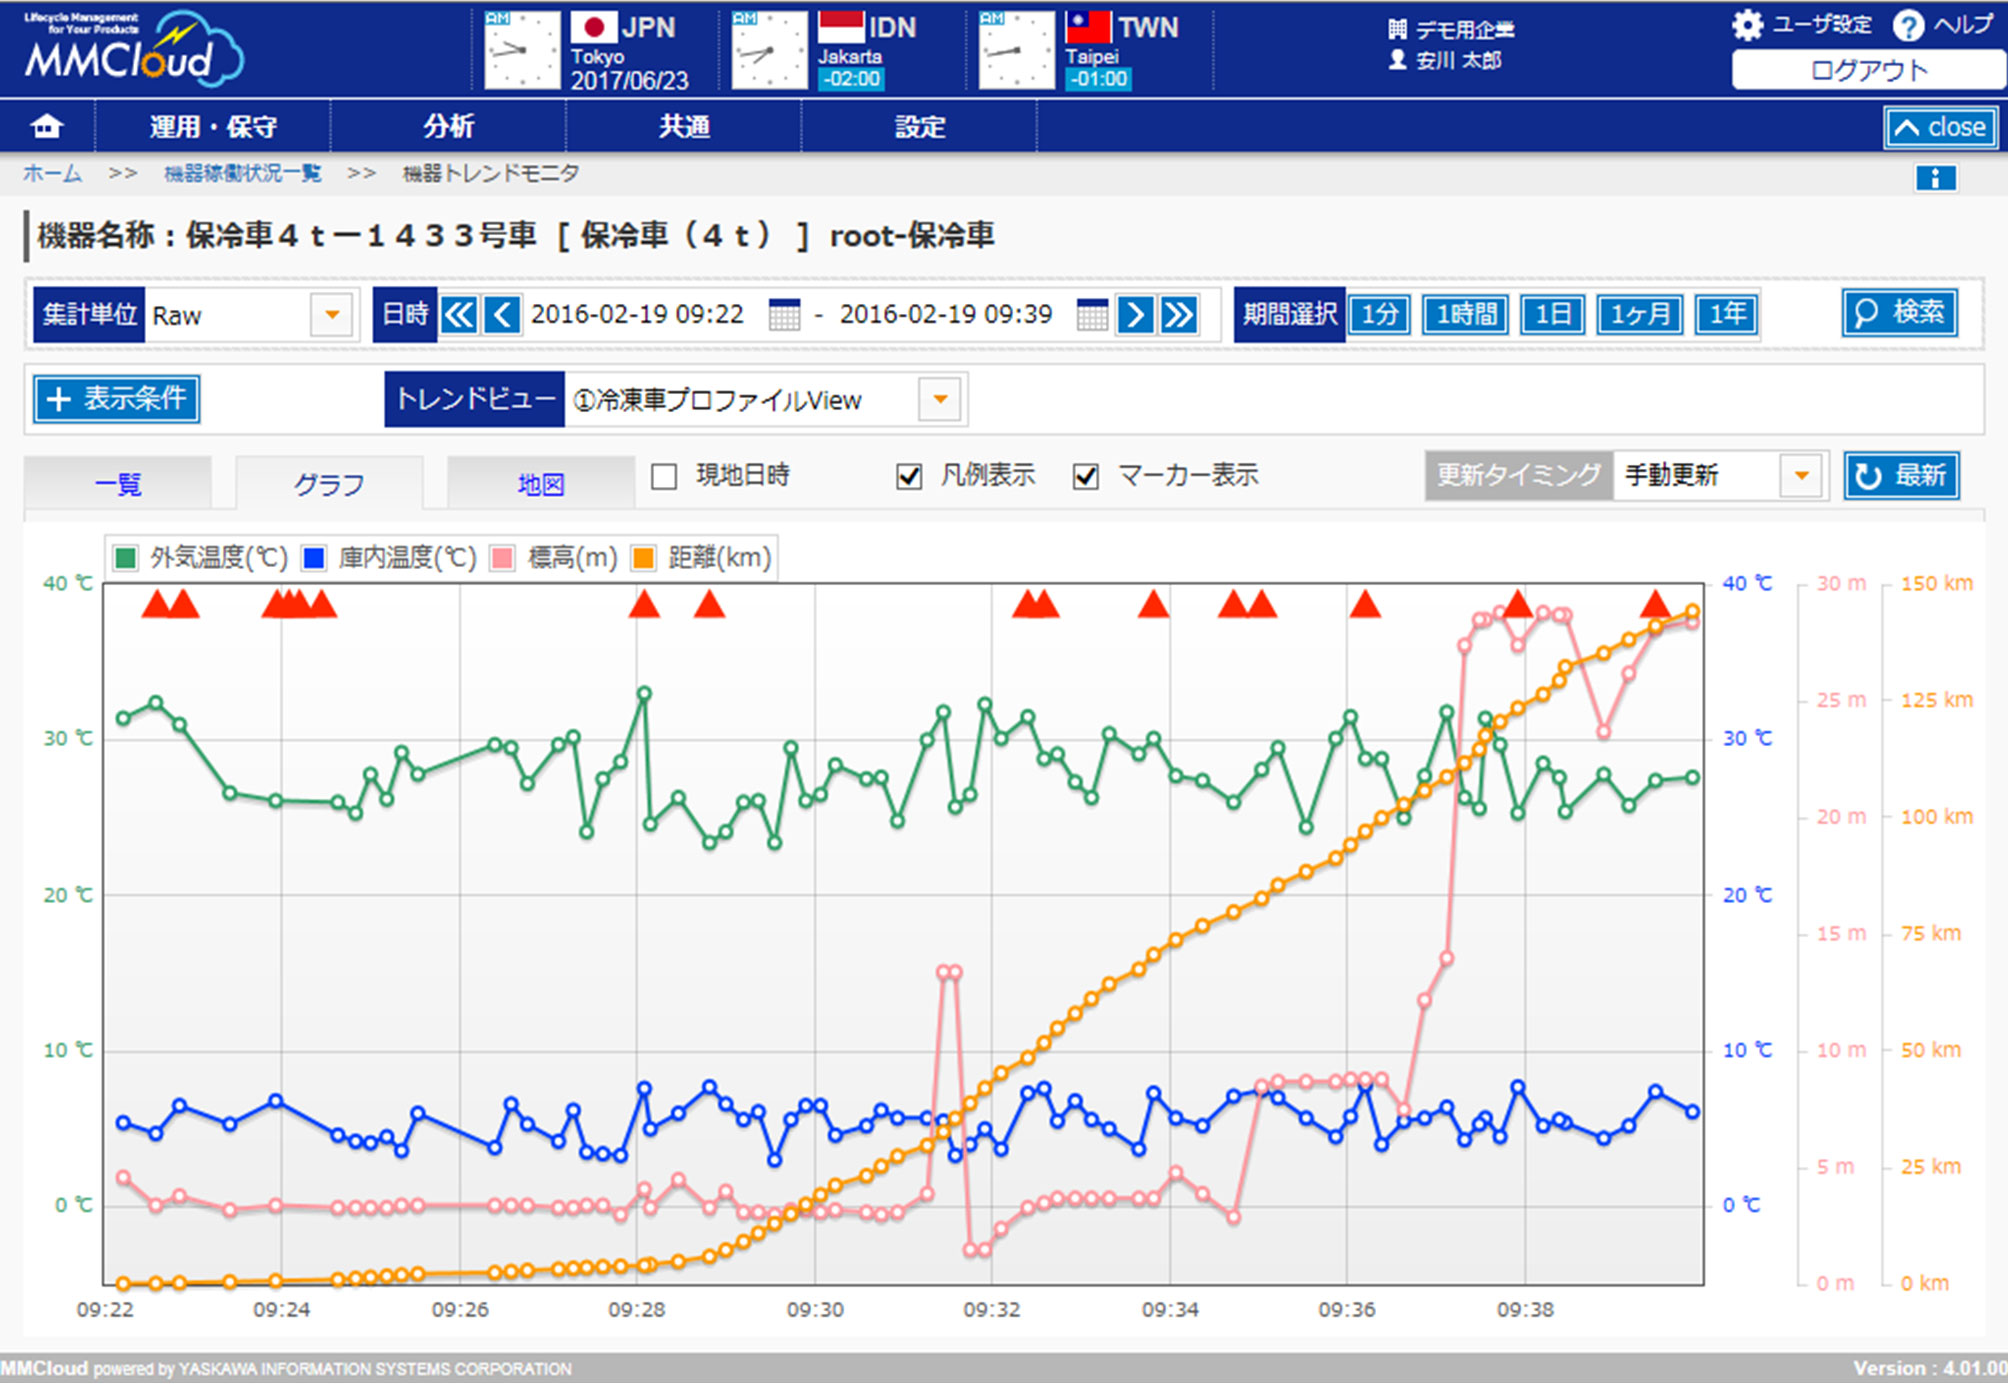Image resolution: width=2008 pixels, height=1384 pixels.
Task: Open end date calendar picker
Action: pyautogui.click(x=1092, y=315)
